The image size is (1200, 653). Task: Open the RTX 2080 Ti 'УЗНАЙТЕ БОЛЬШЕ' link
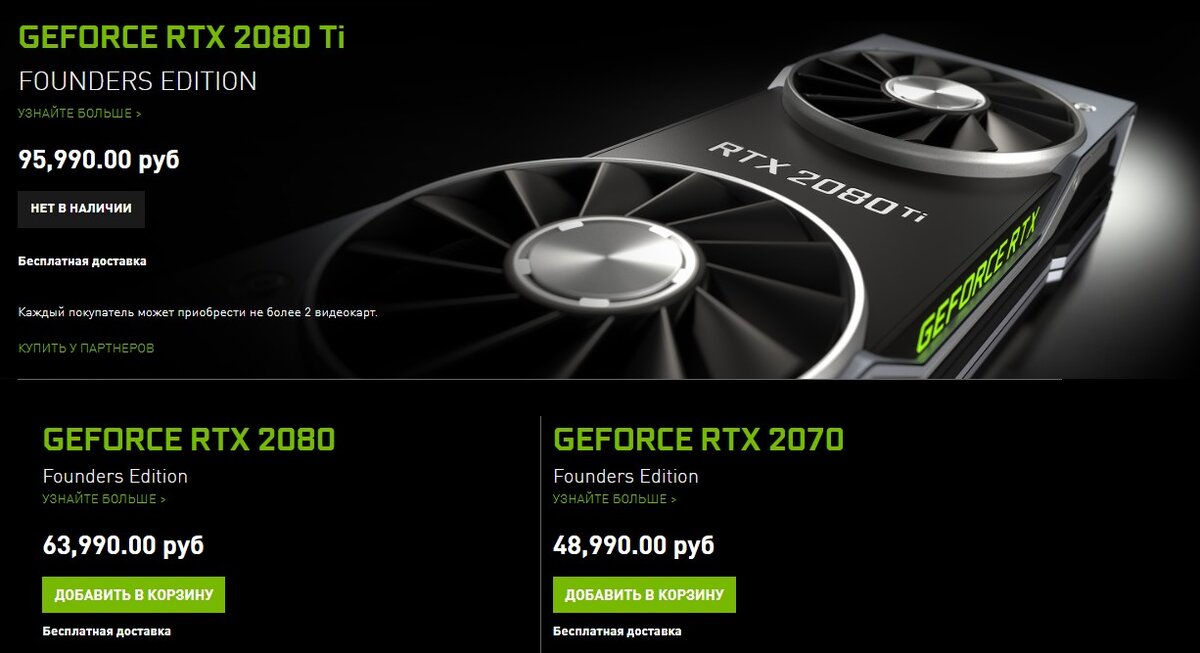click(x=80, y=114)
